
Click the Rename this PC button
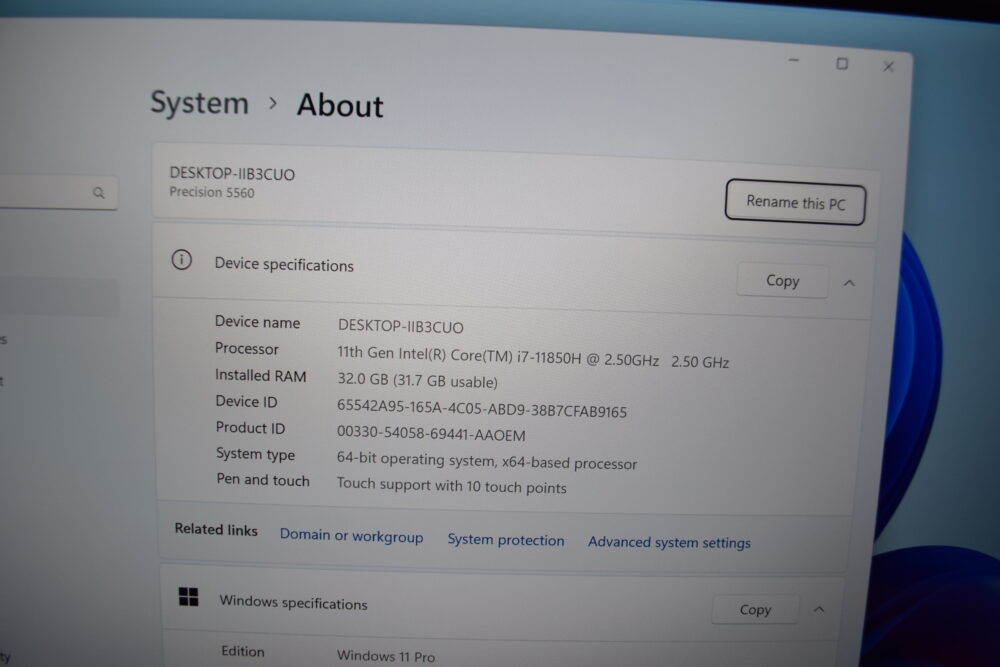pyautogui.click(x=795, y=203)
